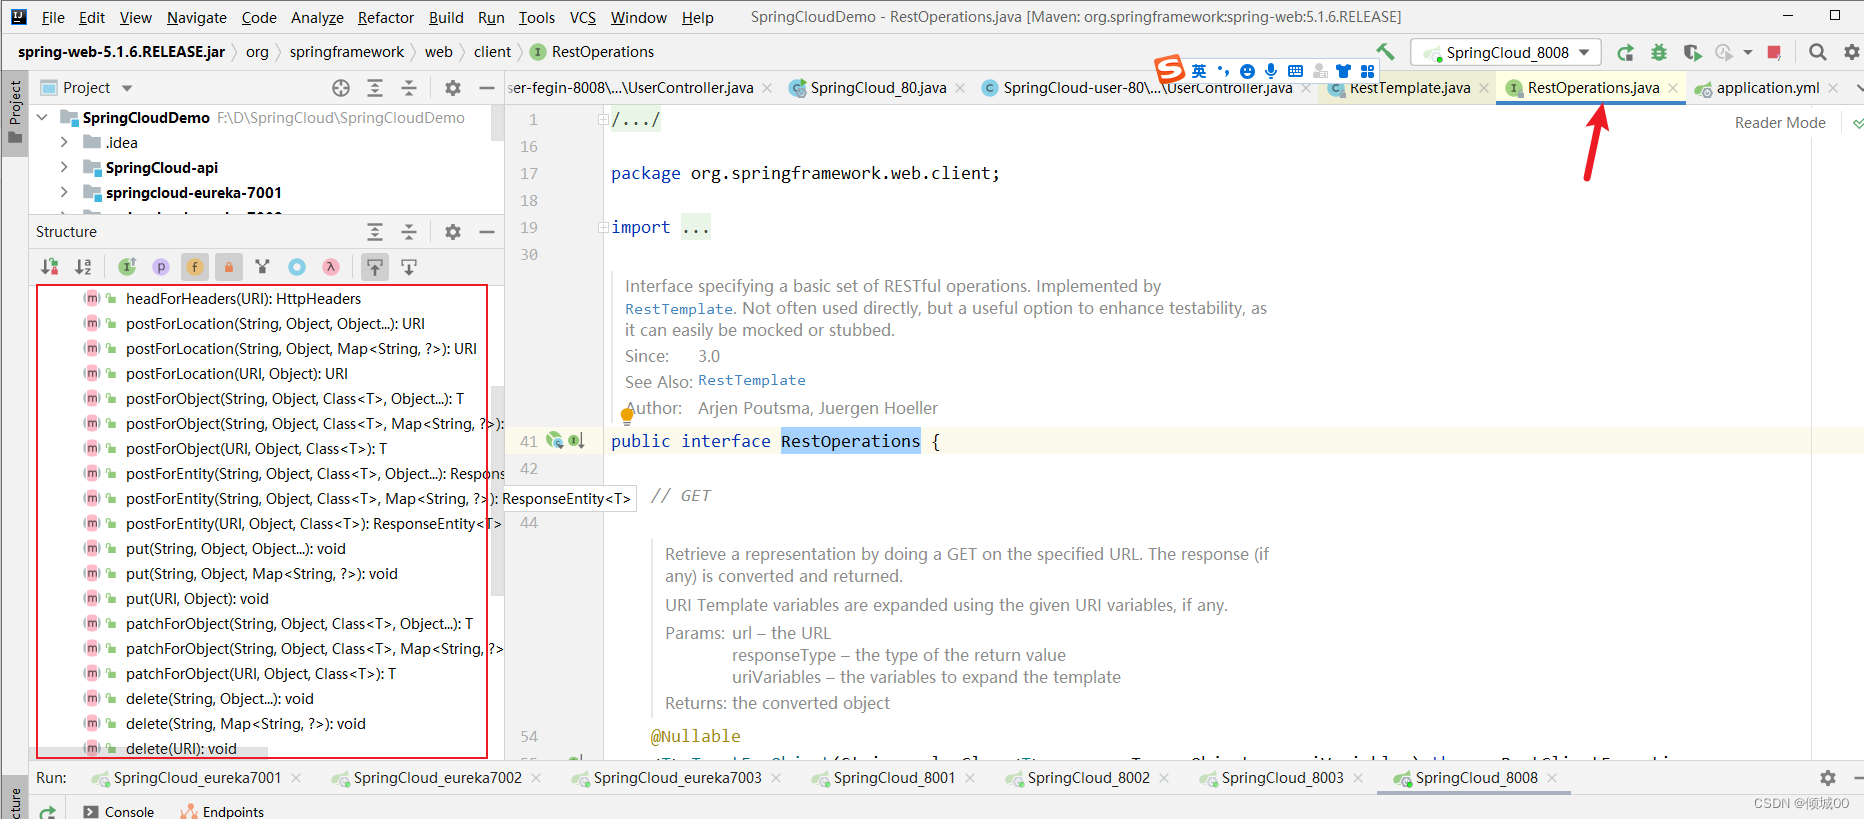The width and height of the screenshot is (1864, 819).
Task: Select put(URI, Object): void method
Action: [x=197, y=599]
